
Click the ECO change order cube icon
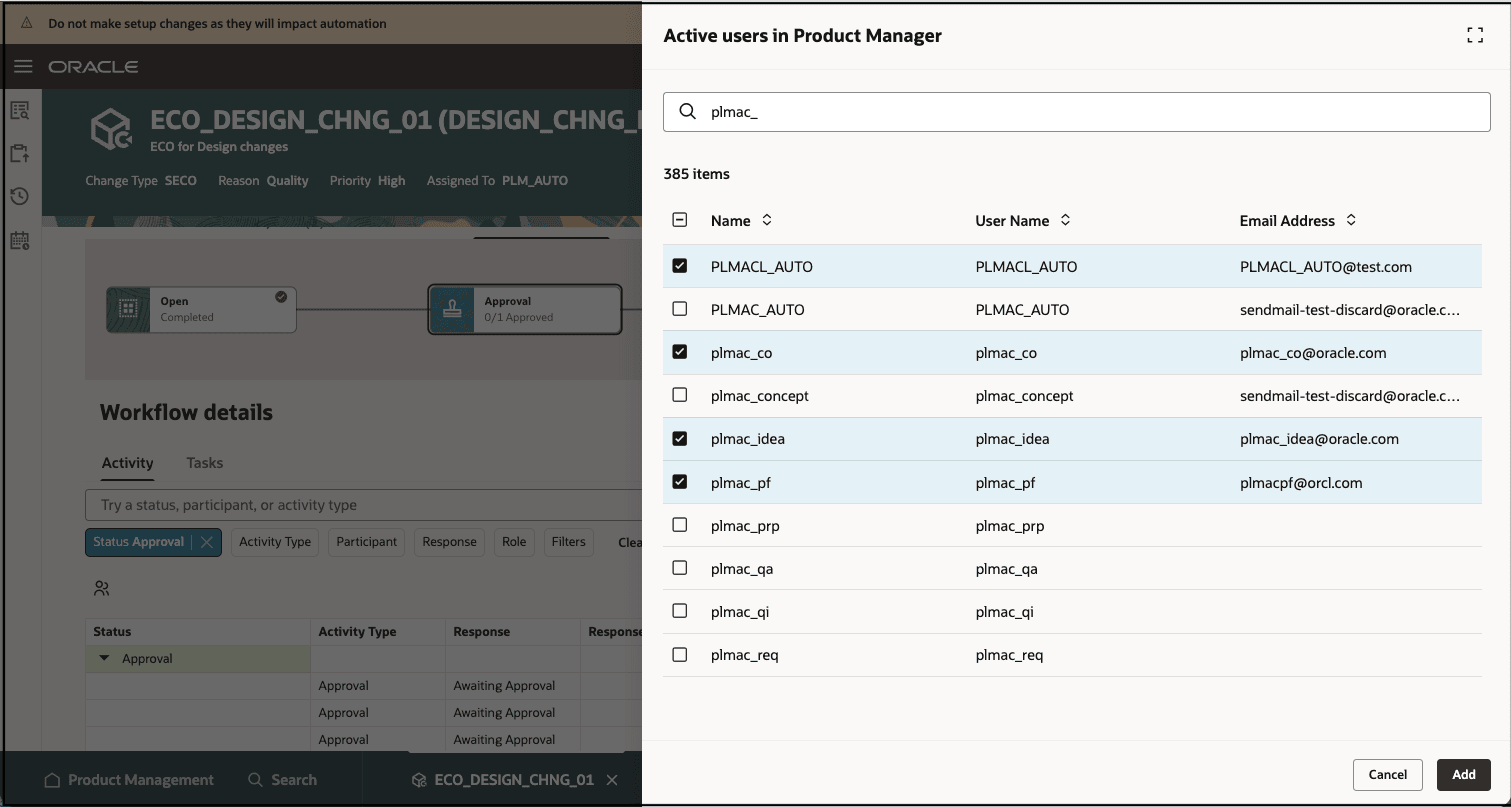tap(111, 131)
